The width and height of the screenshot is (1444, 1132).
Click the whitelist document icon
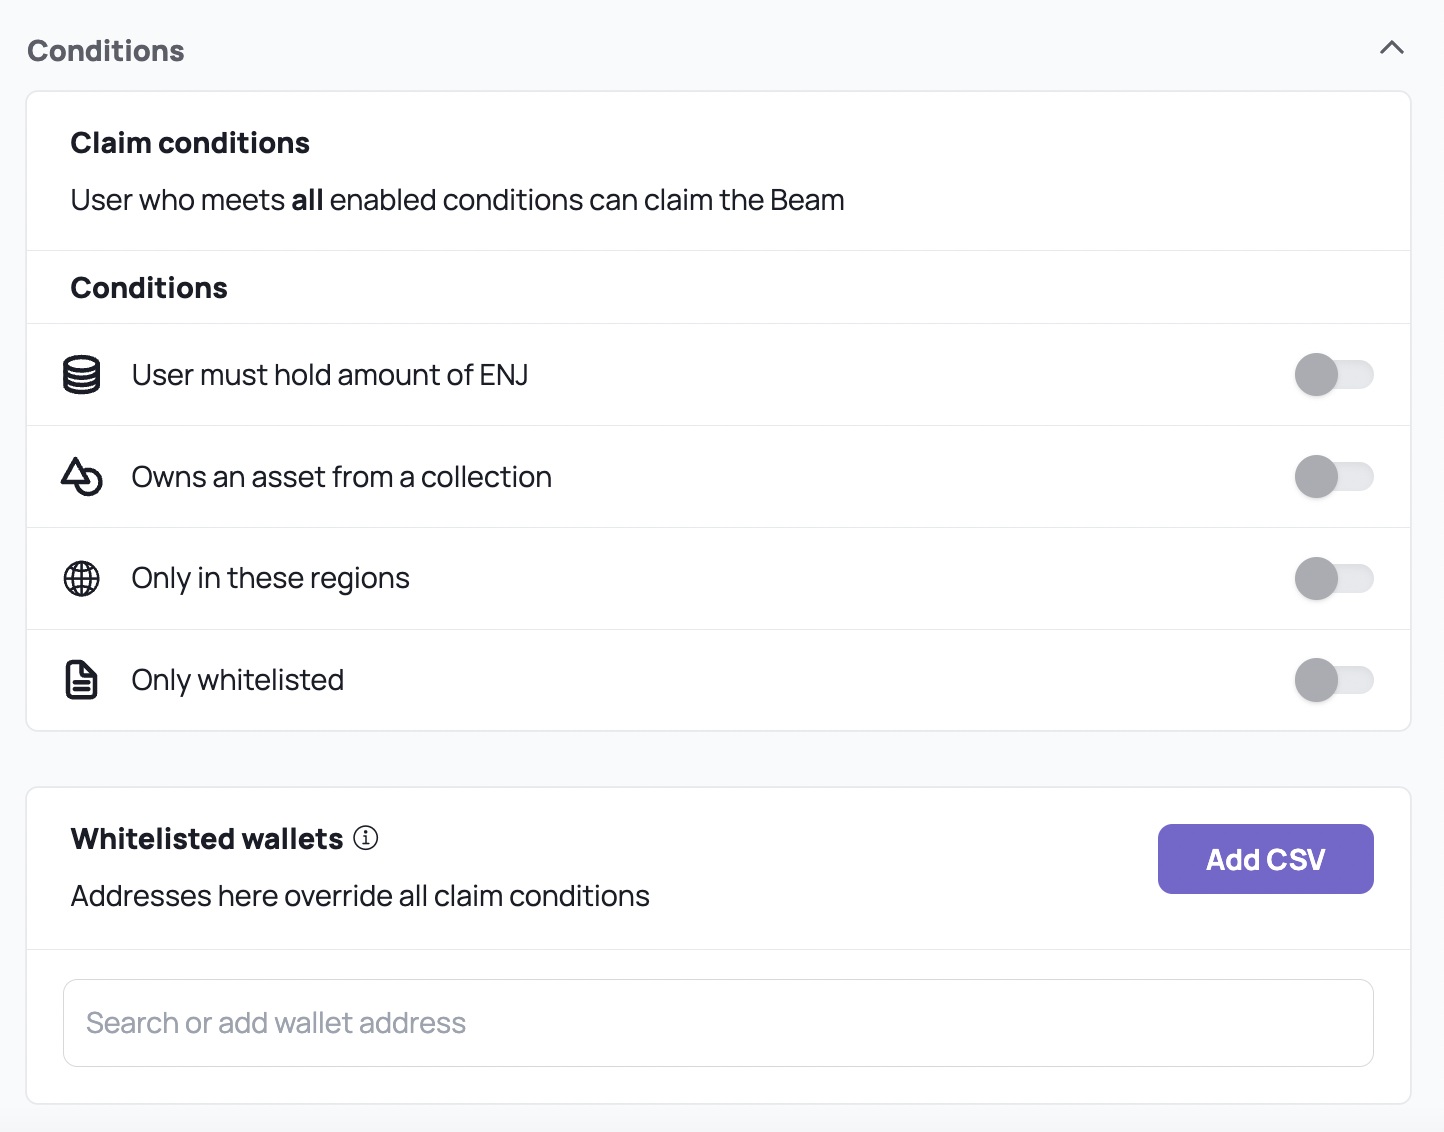pos(82,680)
